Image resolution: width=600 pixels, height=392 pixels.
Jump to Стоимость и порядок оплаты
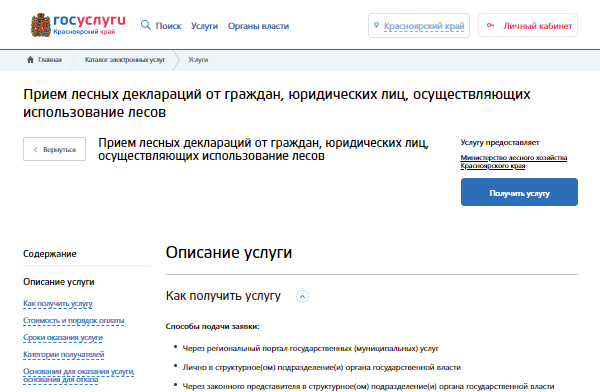(73, 320)
